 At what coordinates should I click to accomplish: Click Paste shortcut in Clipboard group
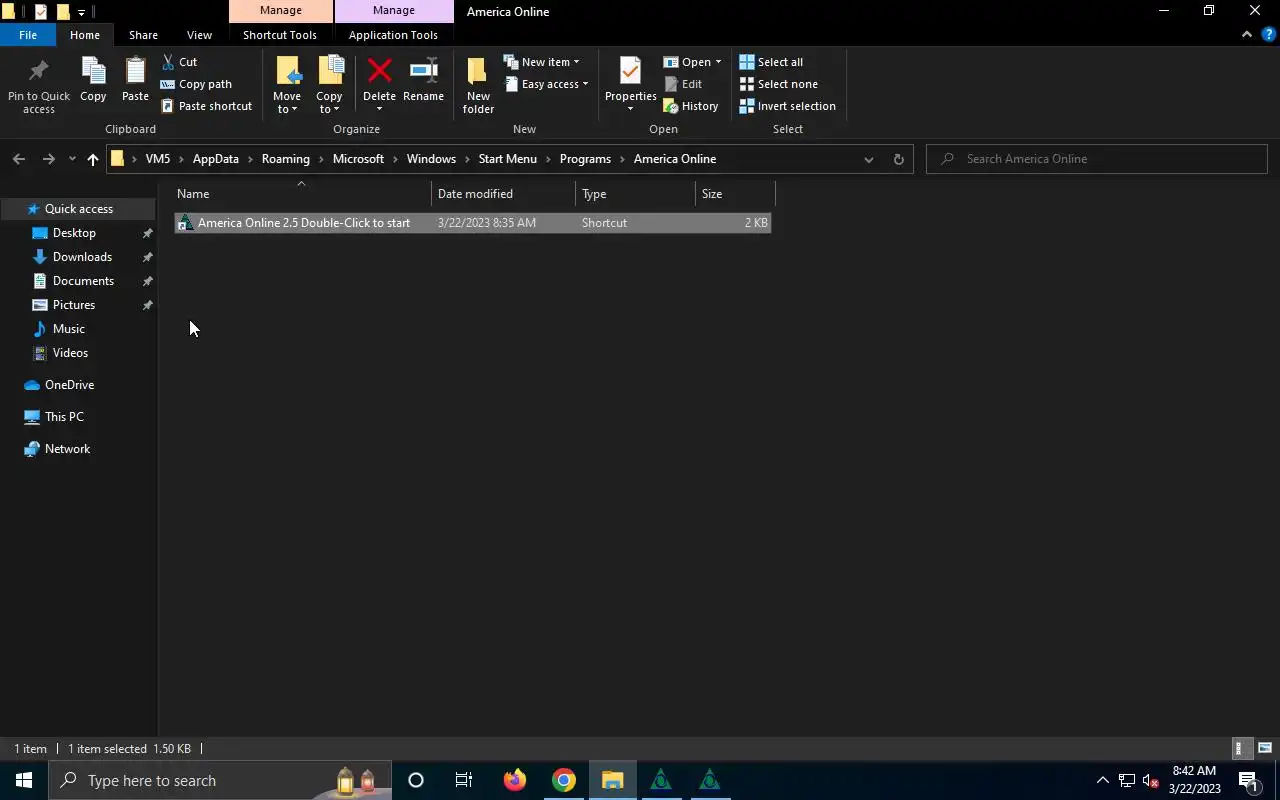[206, 106]
